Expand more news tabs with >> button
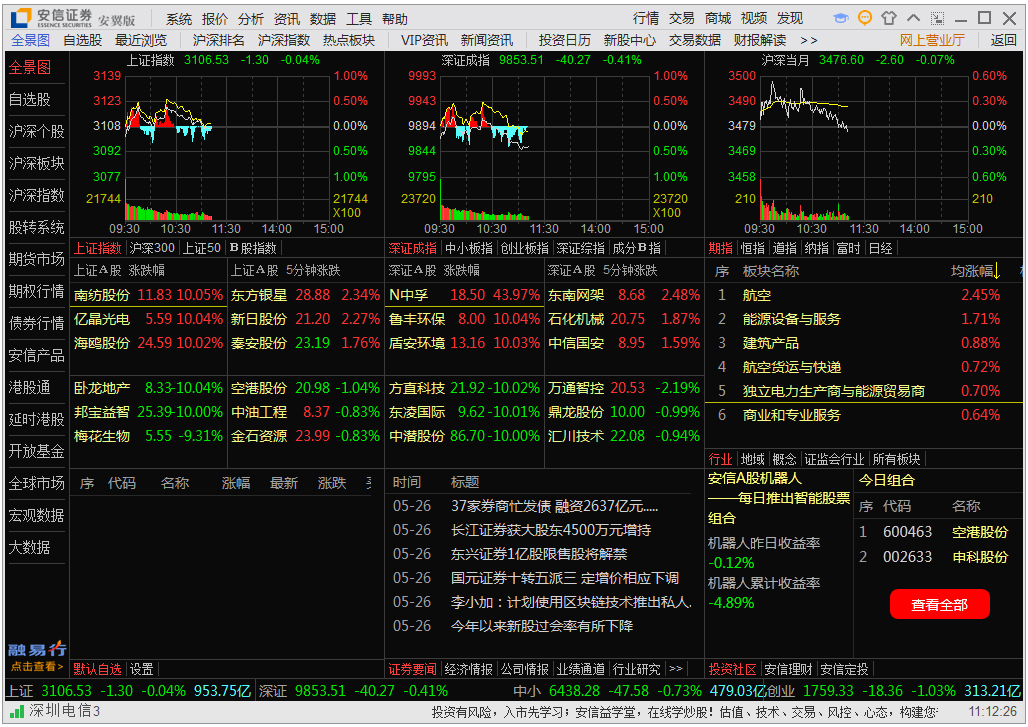Image resolution: width=1028 pixels, height=727 pixels. tap(675, 669)
